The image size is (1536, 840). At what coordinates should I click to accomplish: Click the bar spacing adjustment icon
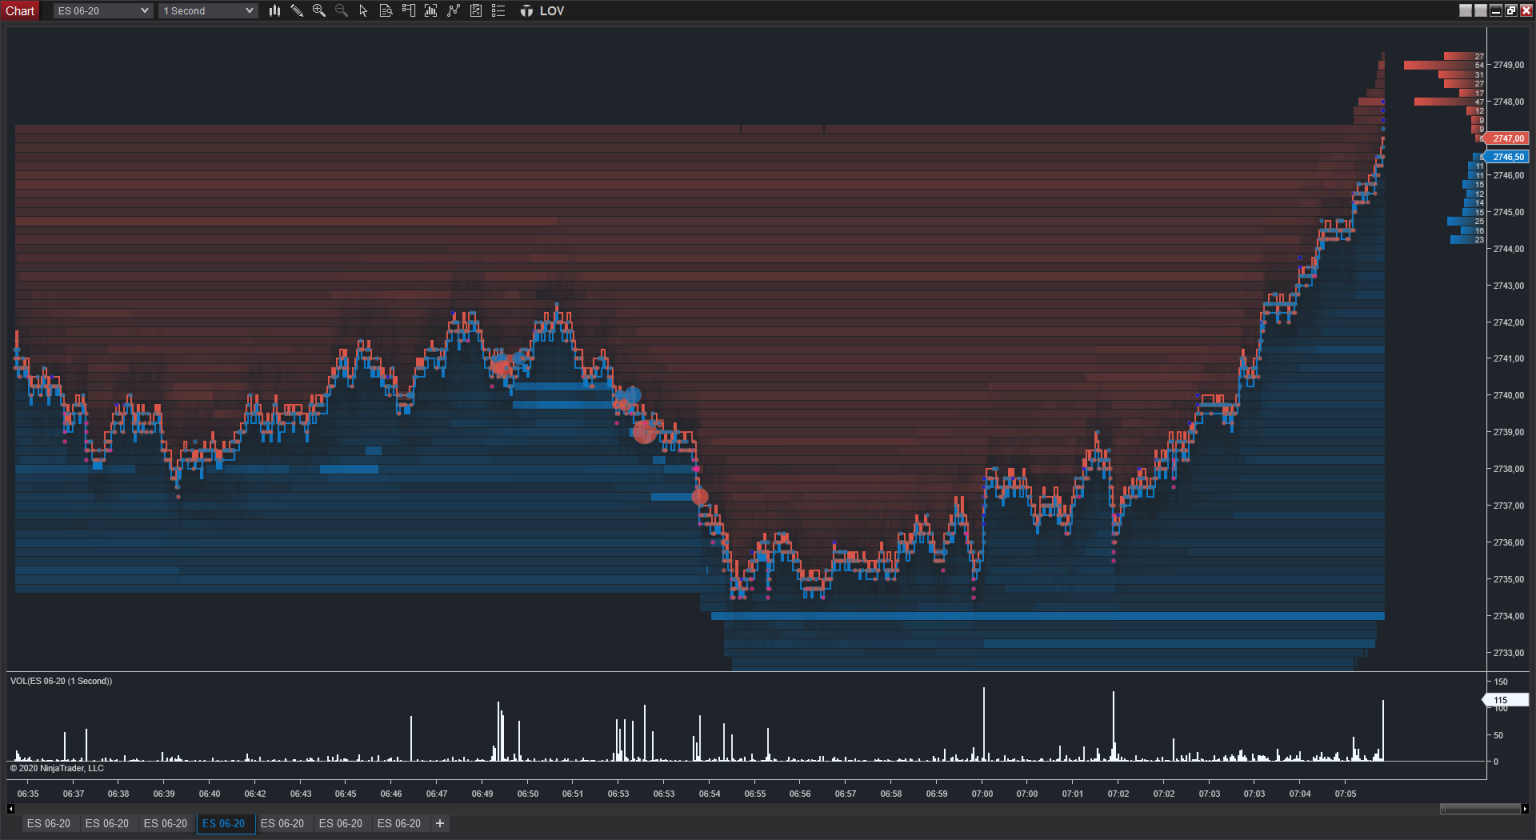click(x=430, y=10)
